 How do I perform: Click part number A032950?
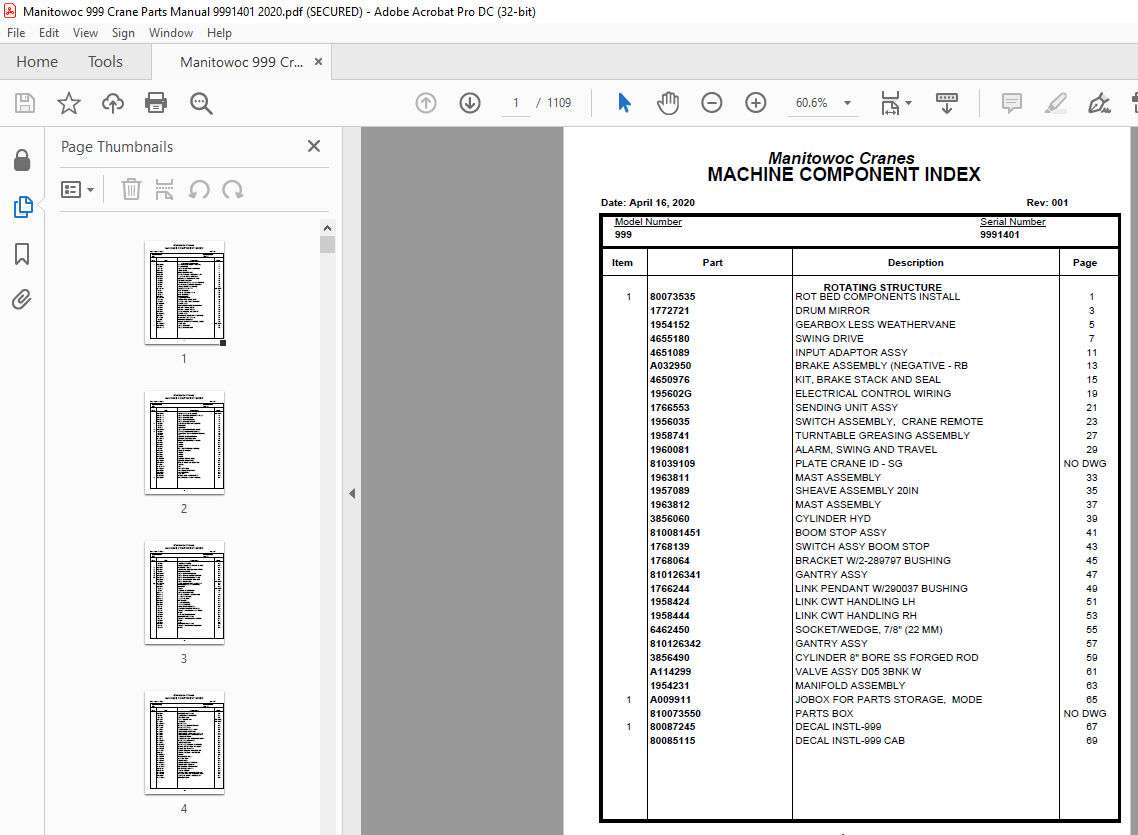tap(671, 366)
